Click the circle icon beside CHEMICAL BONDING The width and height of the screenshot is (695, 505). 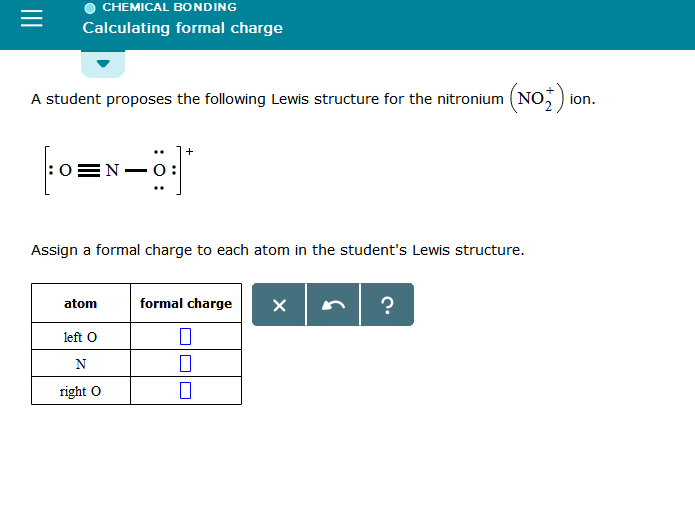tap(90, 7)
